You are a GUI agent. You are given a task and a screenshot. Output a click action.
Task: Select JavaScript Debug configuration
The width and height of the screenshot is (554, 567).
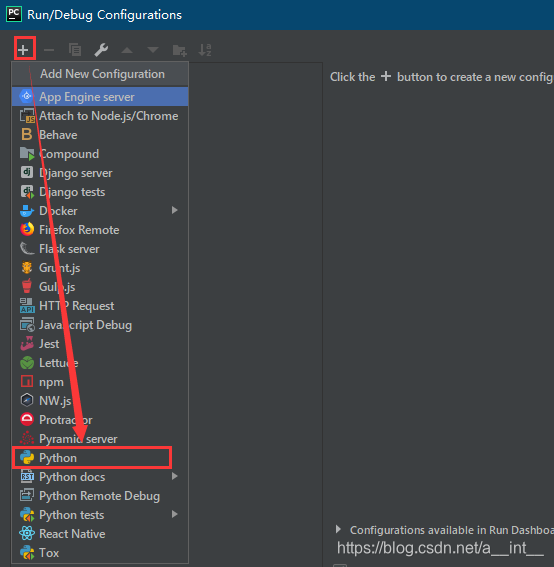coord(100,325)
